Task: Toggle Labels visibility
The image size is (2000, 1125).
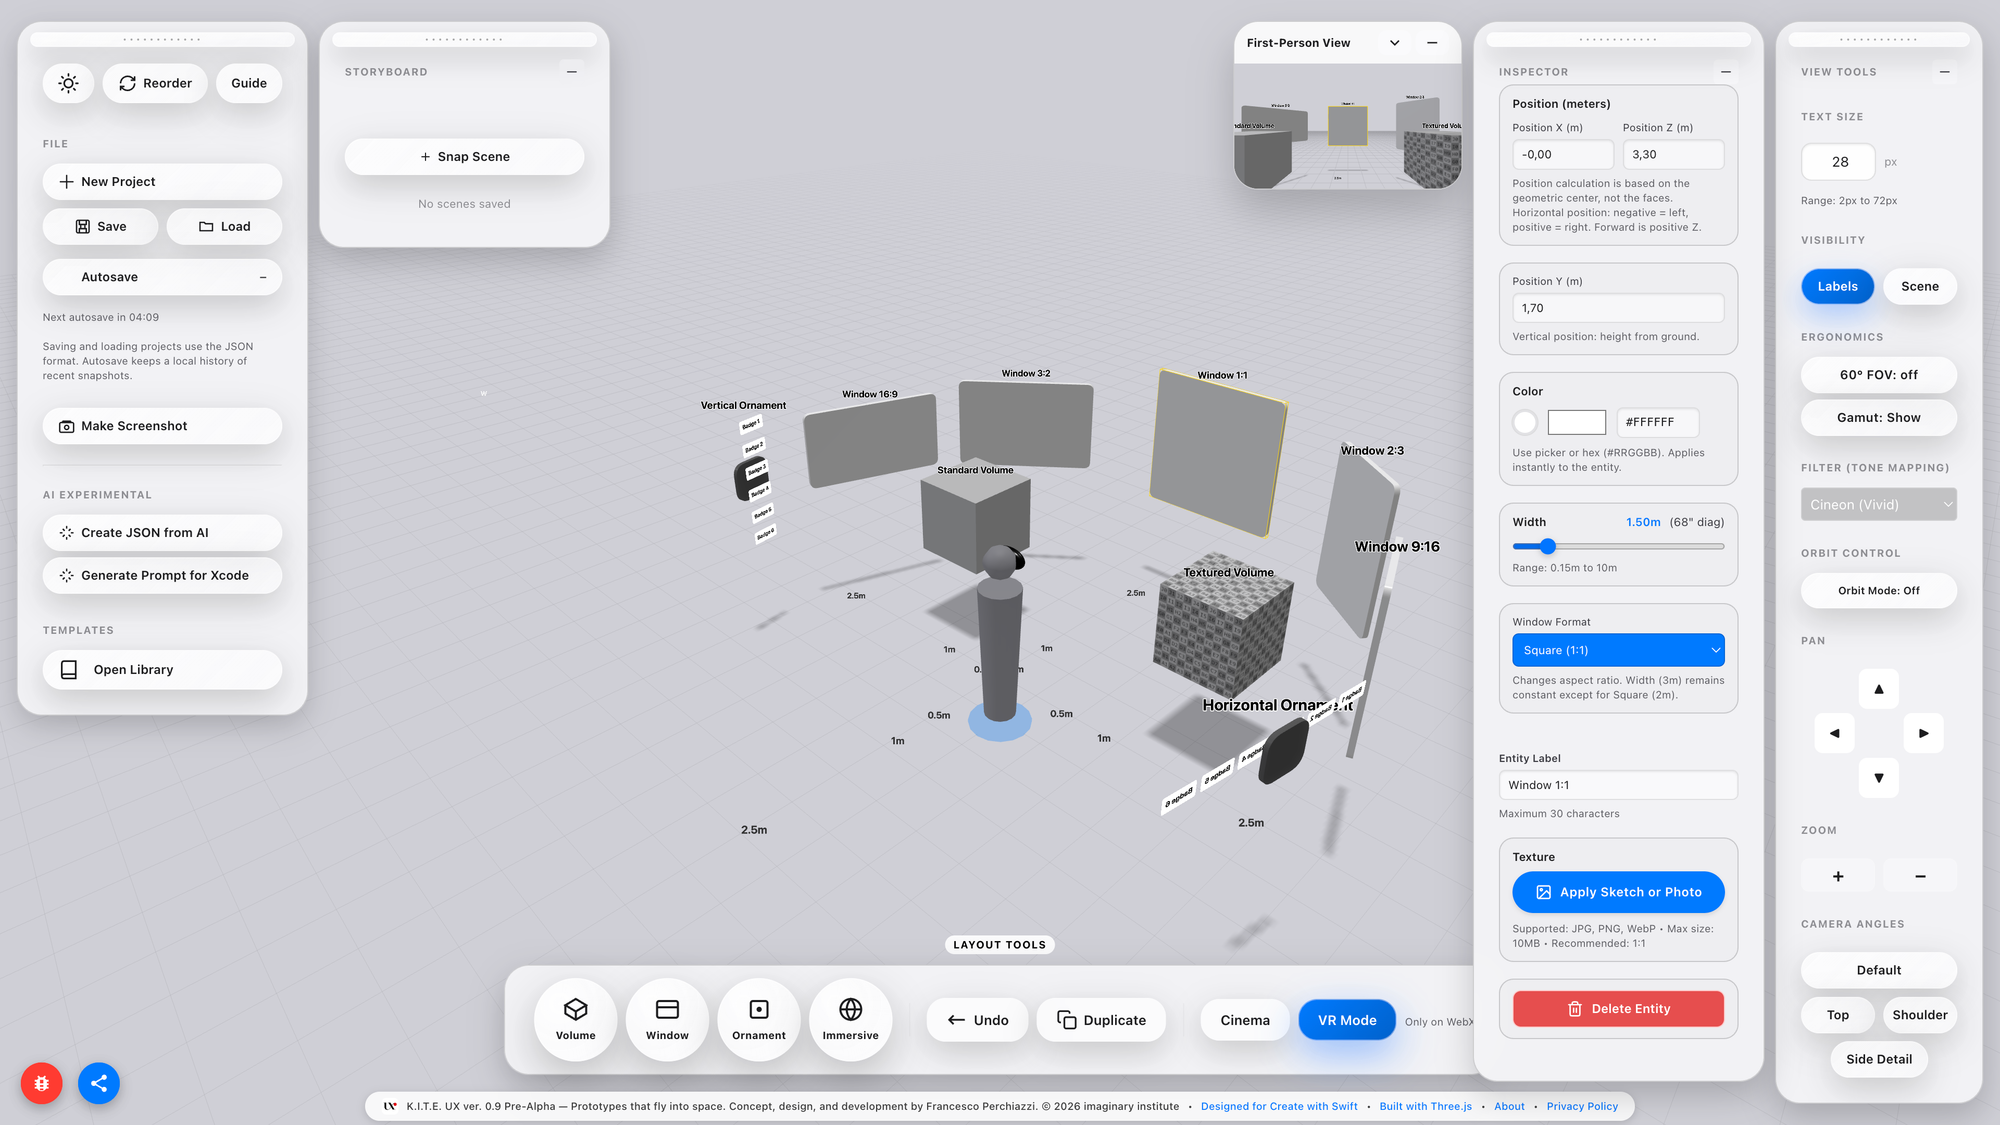Action: (1837, 286)
